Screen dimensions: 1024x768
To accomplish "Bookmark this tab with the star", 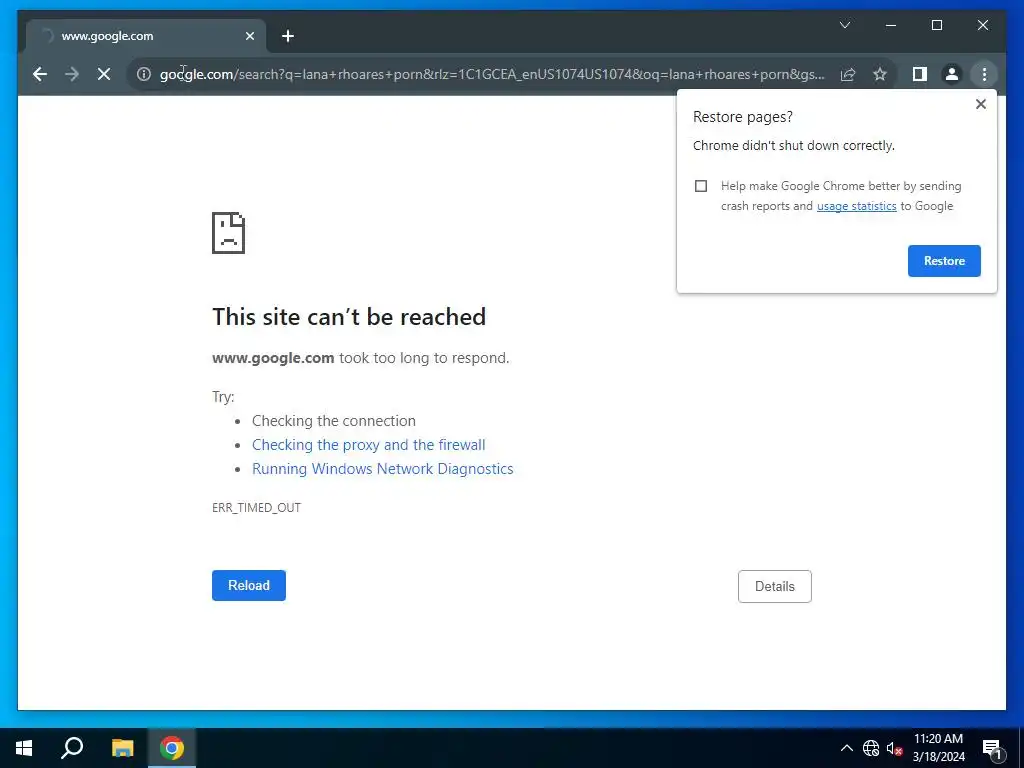I will pos(880,74).
